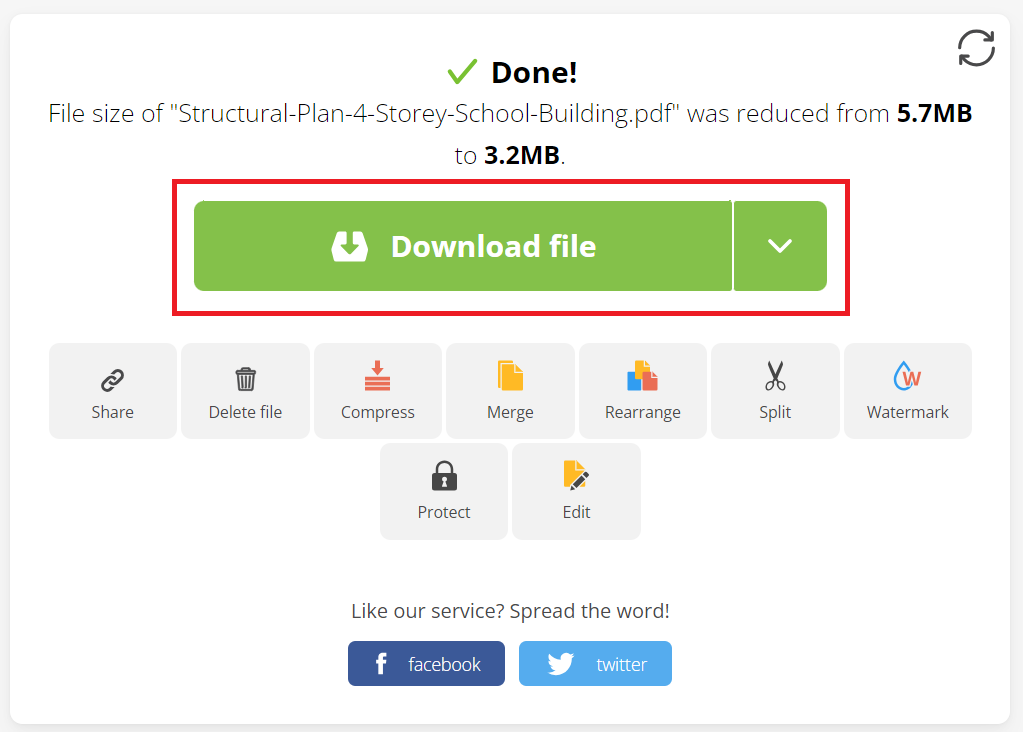This screenshot has width=1023, height=732.
Task: Select the Rearrange tool
Action: coord(642,390)
